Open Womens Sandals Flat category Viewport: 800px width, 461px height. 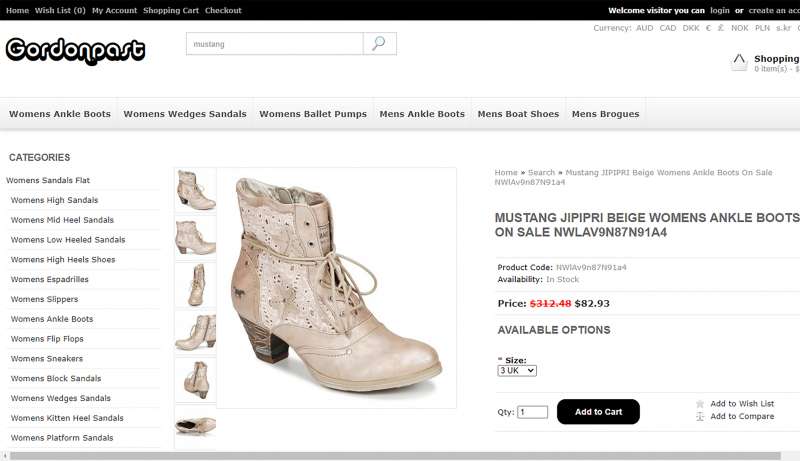(48, 180)
